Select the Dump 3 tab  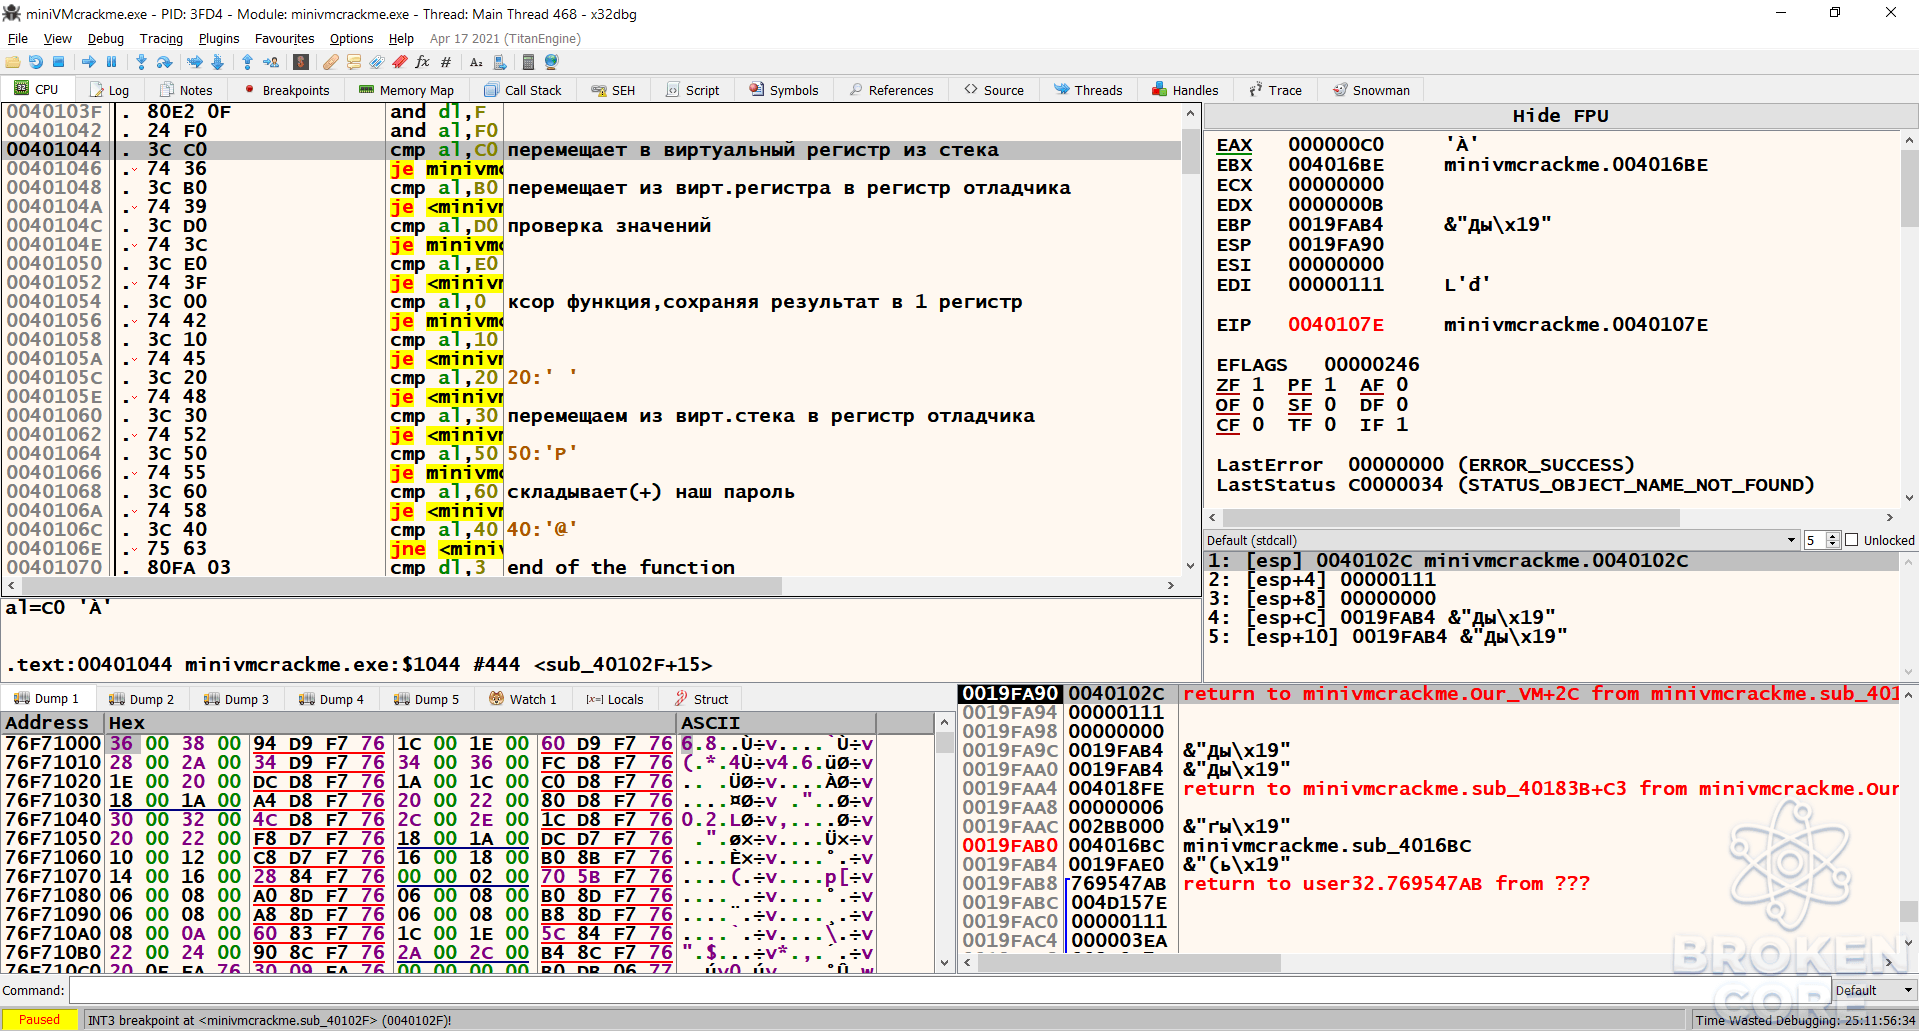coord(236,699)
